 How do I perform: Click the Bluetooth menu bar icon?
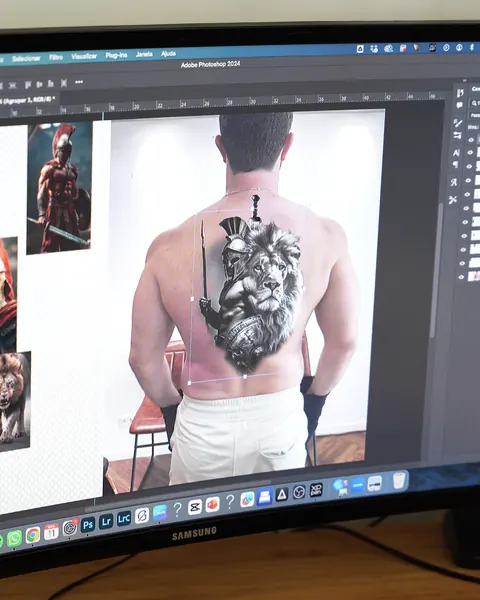[x=472, y=47]
